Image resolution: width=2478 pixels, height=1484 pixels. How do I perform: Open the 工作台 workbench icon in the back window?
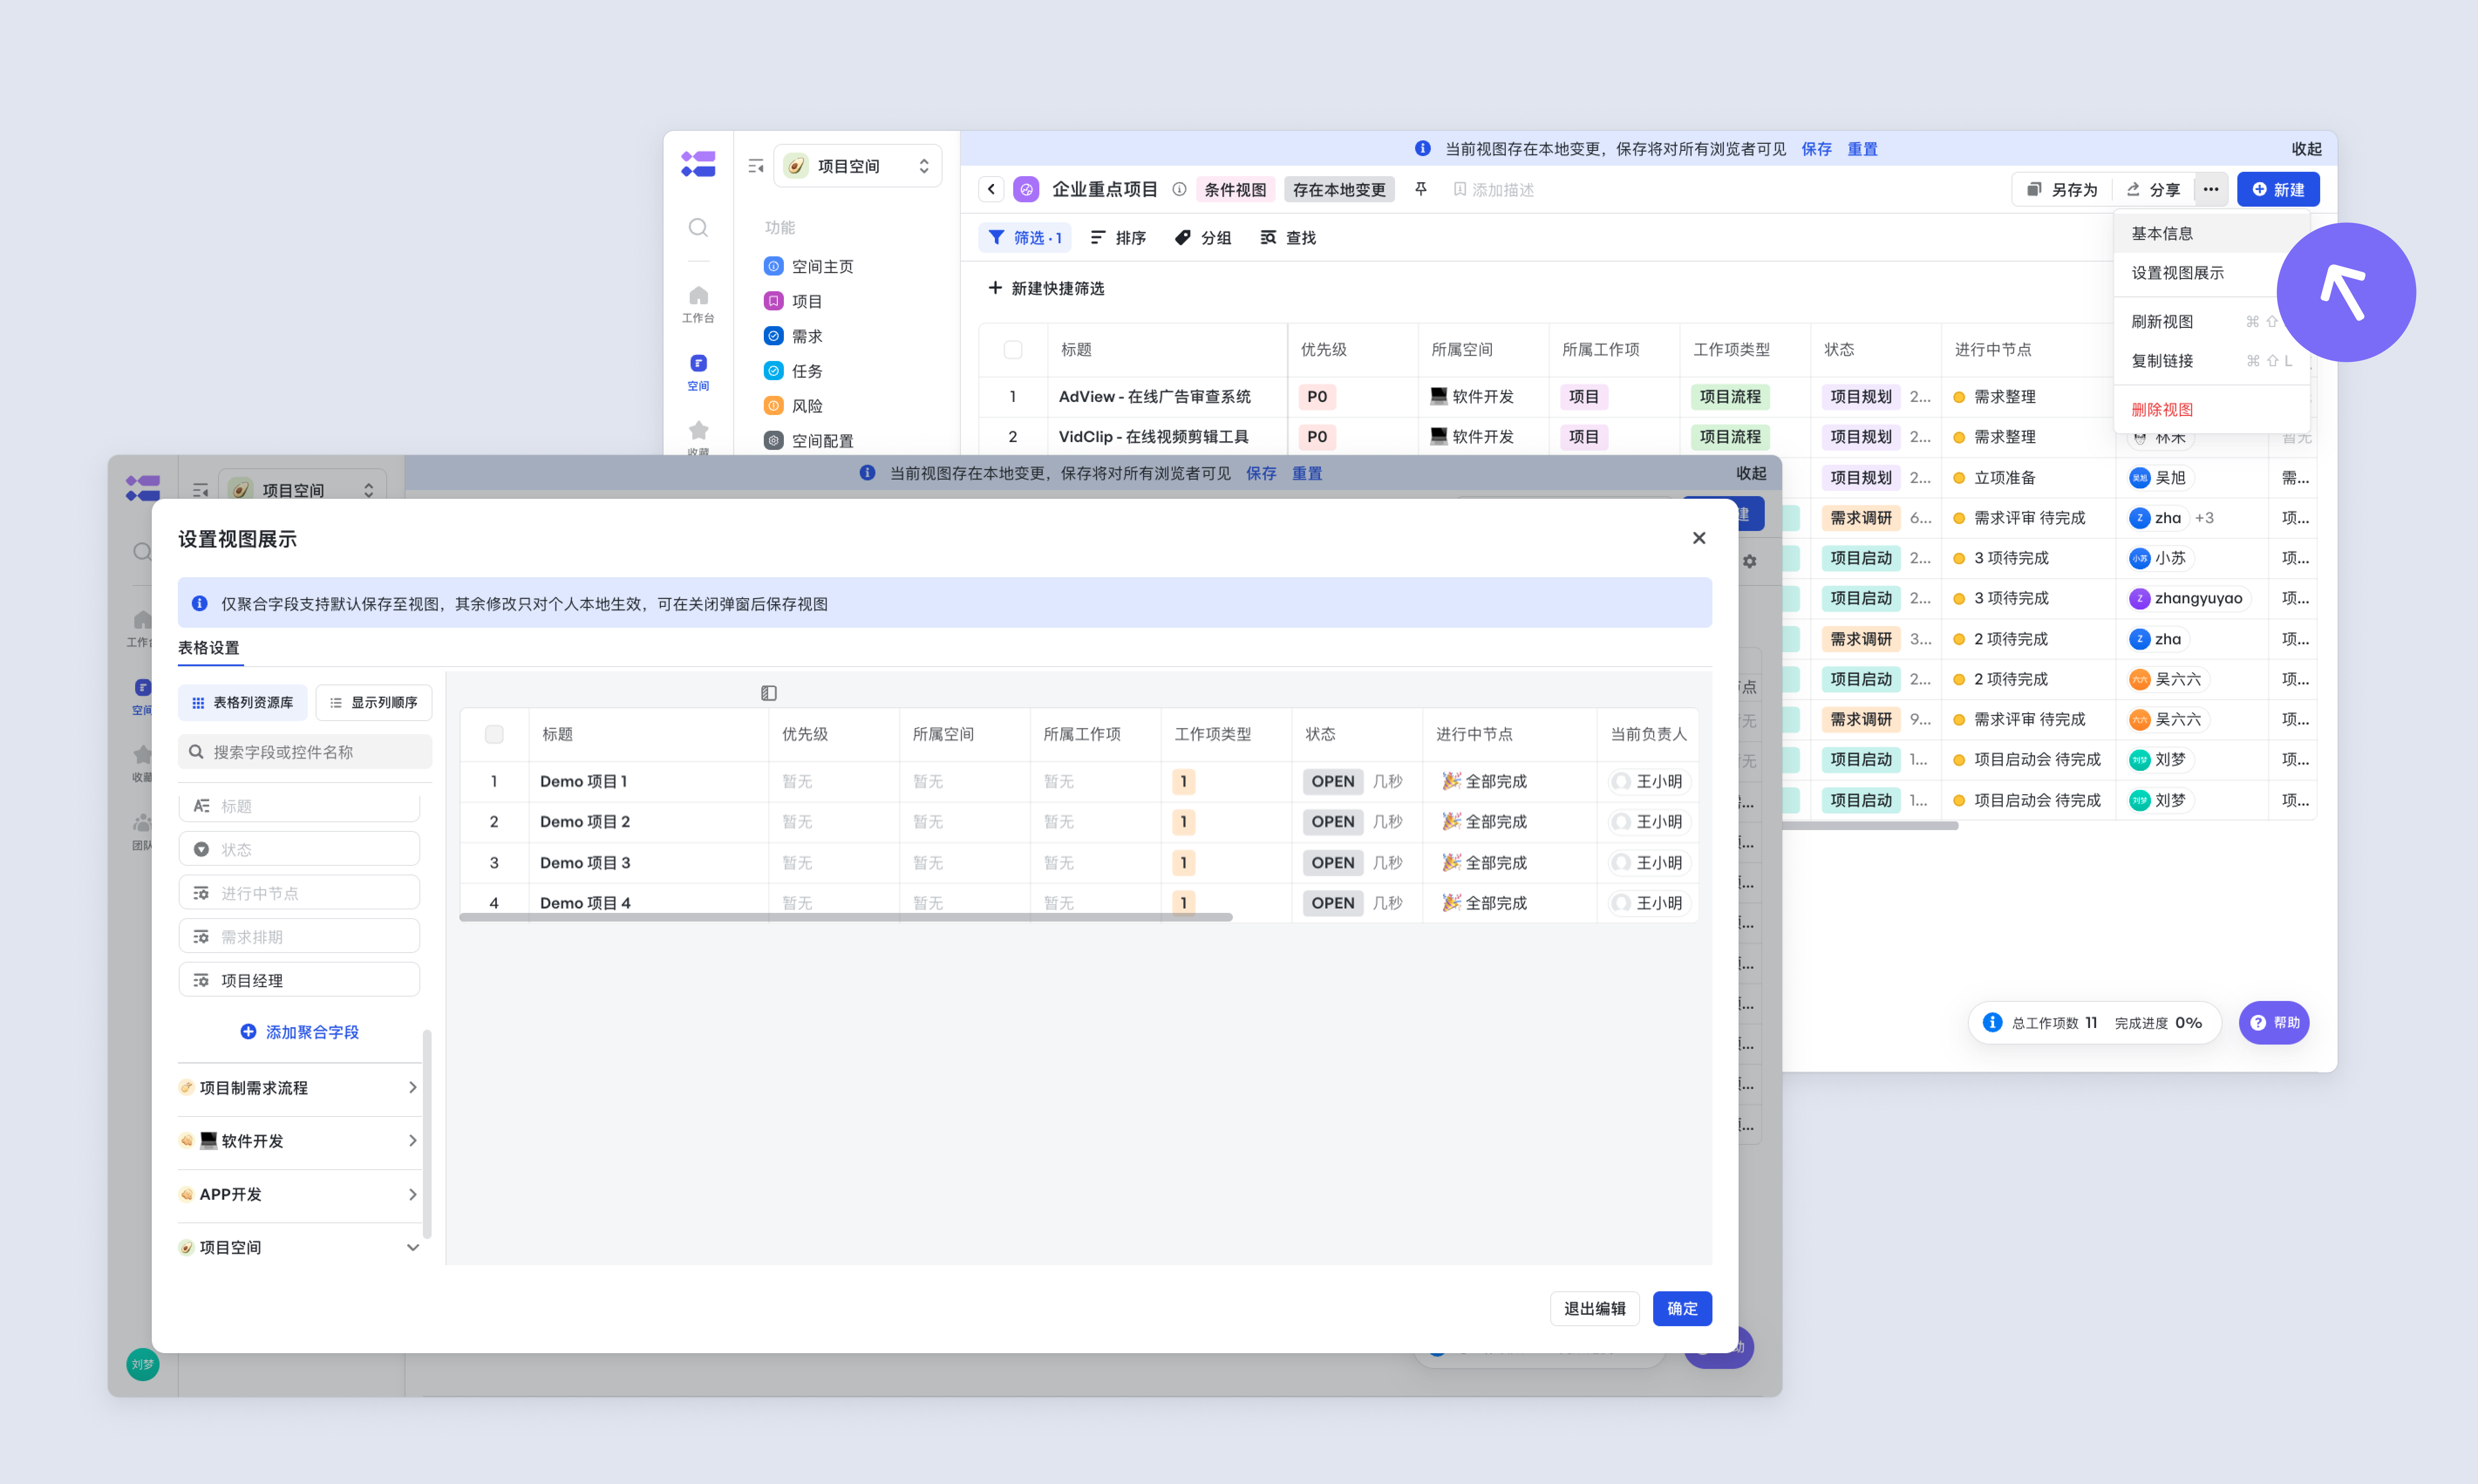point(698,304)
